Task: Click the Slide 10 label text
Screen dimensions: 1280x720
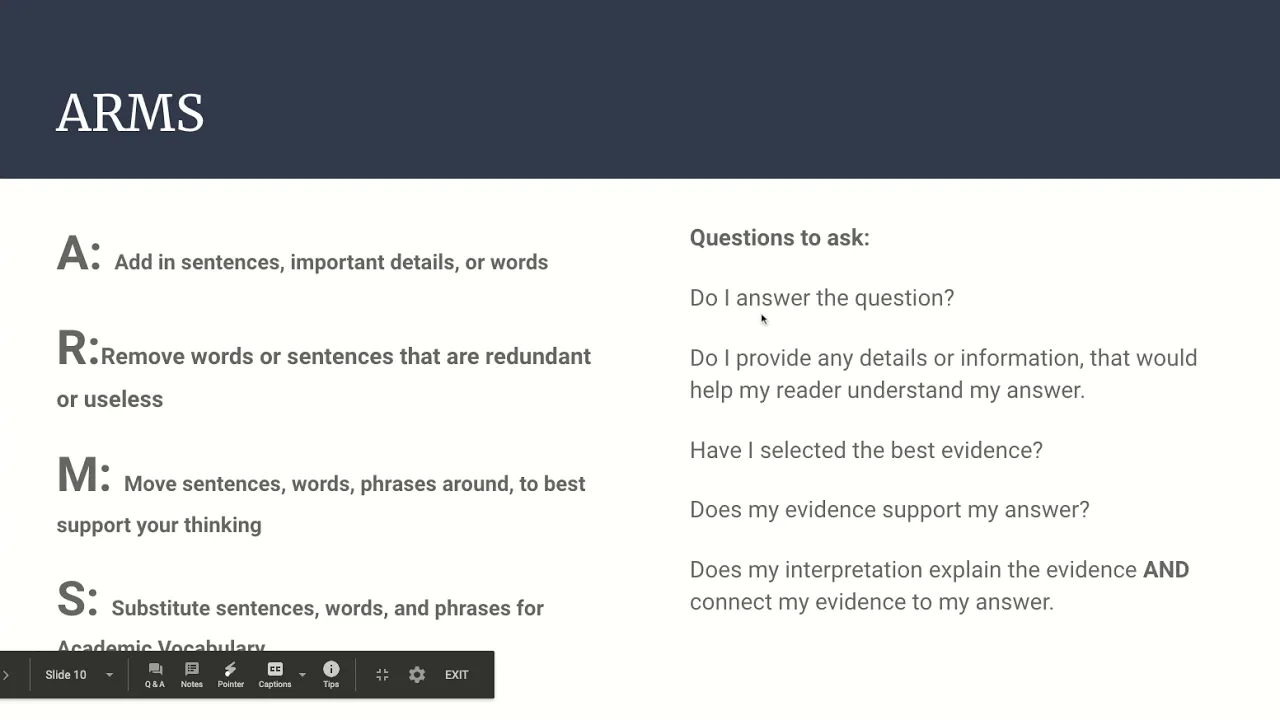Action: 66,675
